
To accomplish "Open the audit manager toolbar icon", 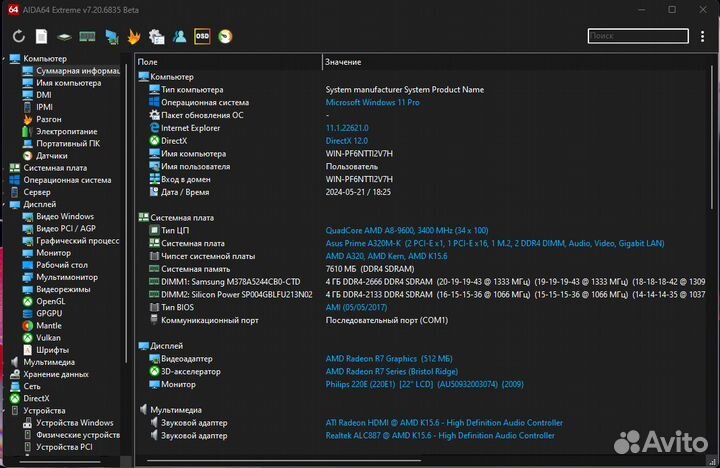I will [157, 37].
